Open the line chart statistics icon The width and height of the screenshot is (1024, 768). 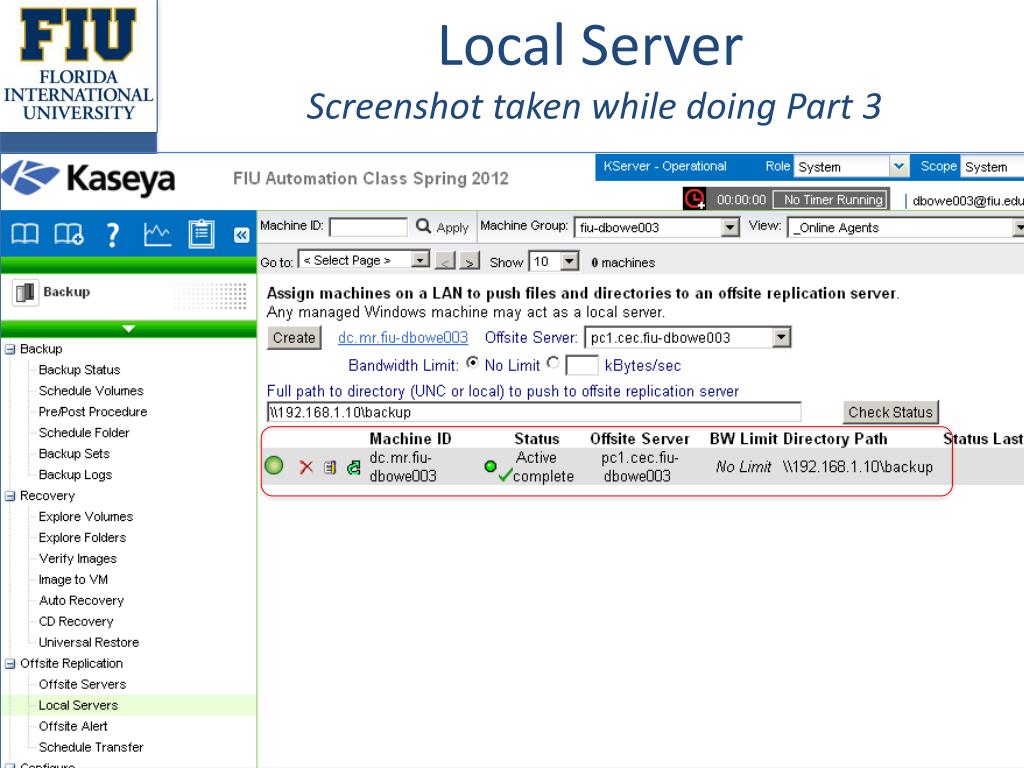click(157, 234)
